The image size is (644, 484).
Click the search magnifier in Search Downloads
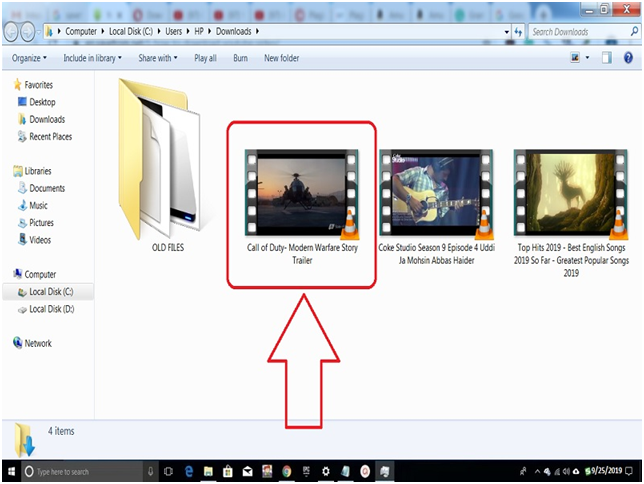coord(634,31)
